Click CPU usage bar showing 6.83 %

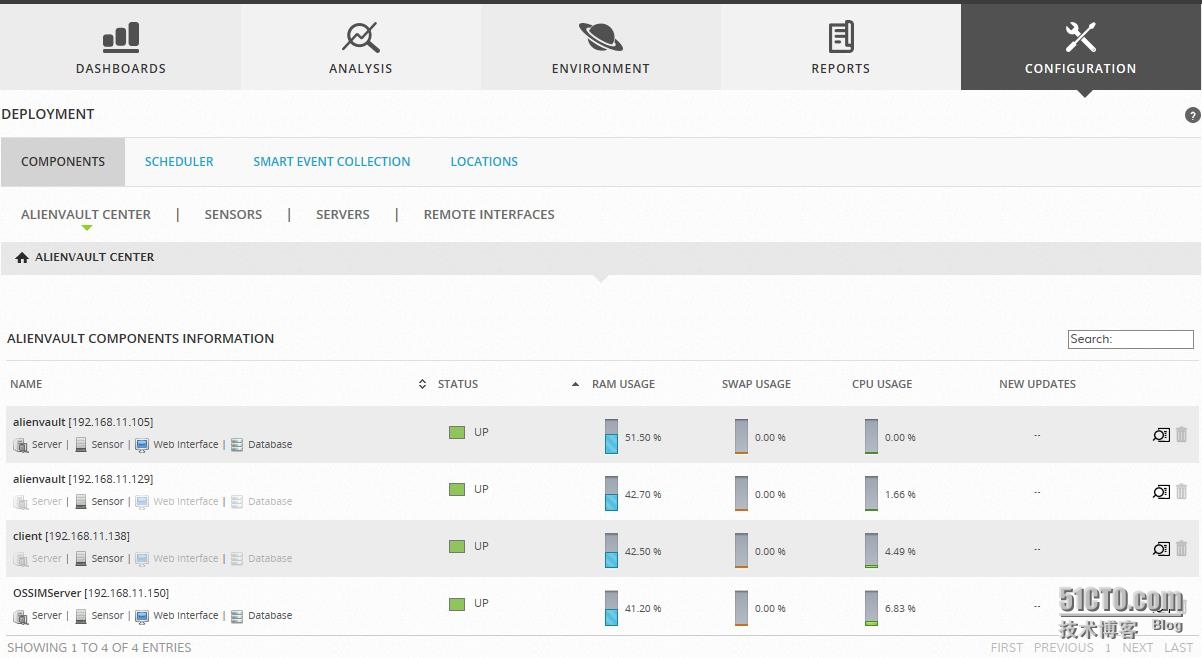pyautogui.click(x=871, y=608)
